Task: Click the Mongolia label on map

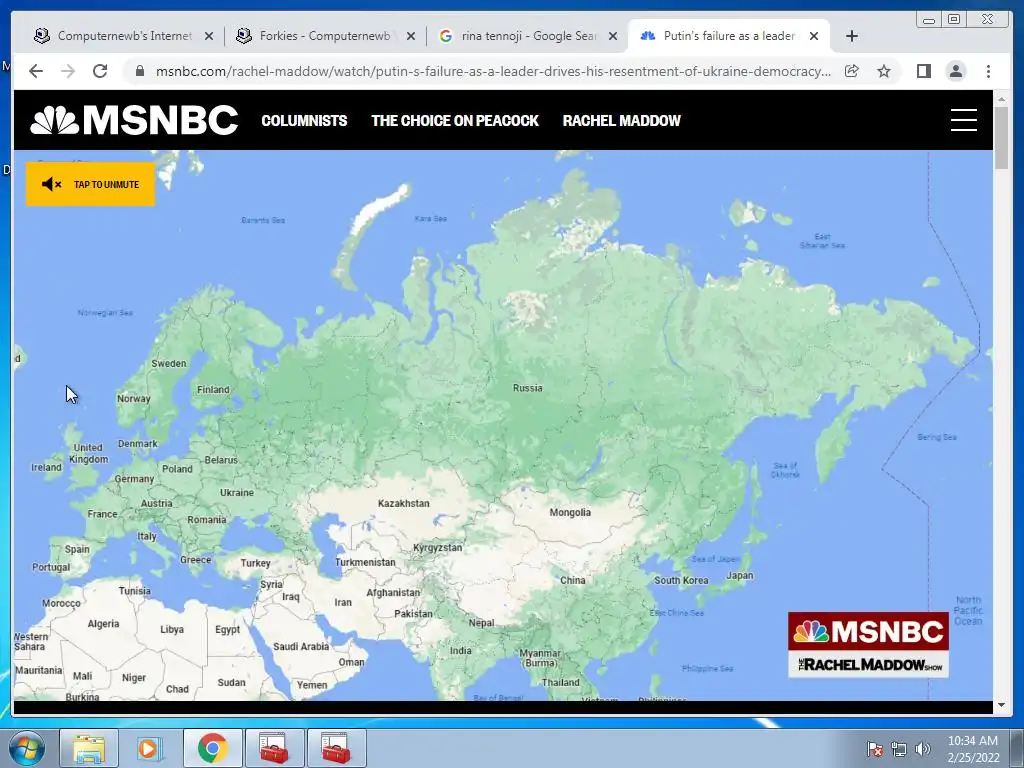Action: click(570, 512)
